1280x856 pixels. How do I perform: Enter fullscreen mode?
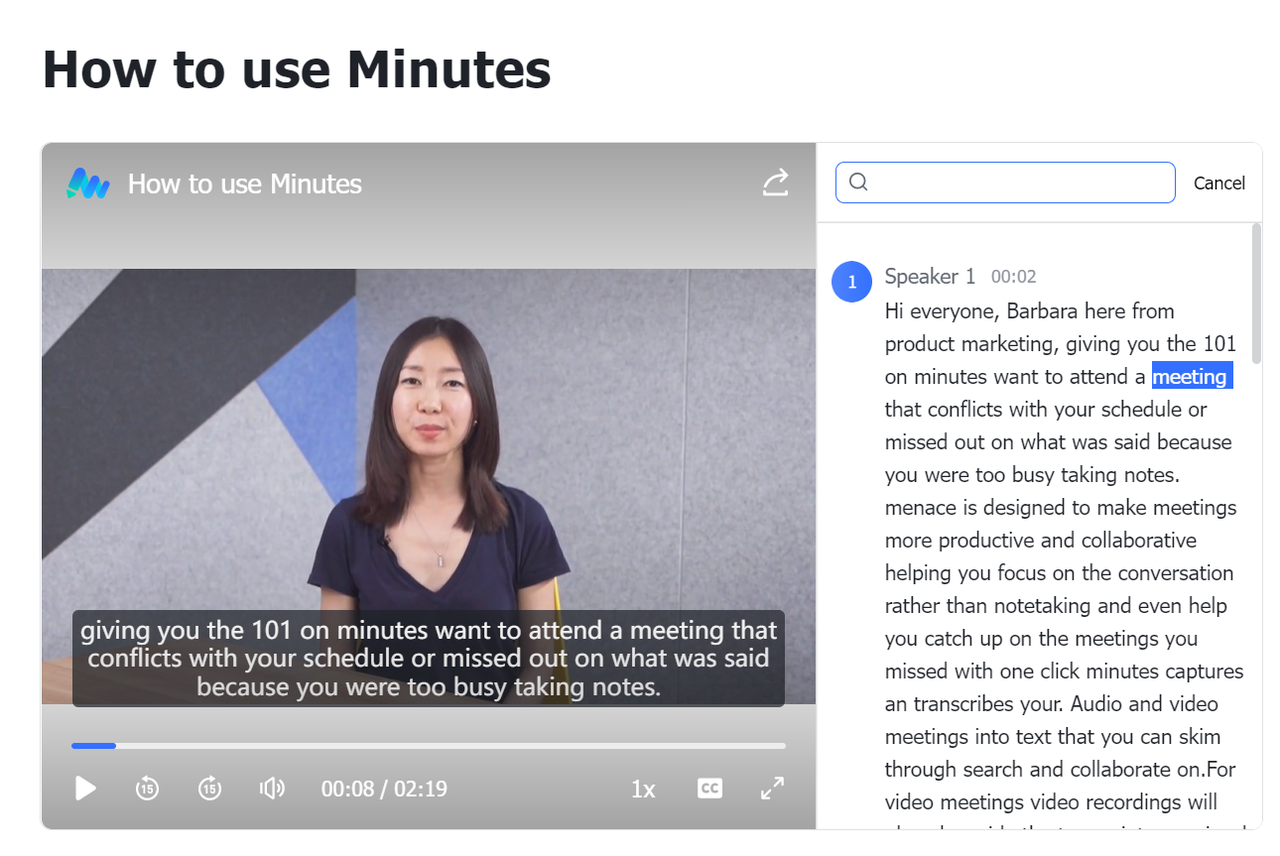(x=772, y=788)
